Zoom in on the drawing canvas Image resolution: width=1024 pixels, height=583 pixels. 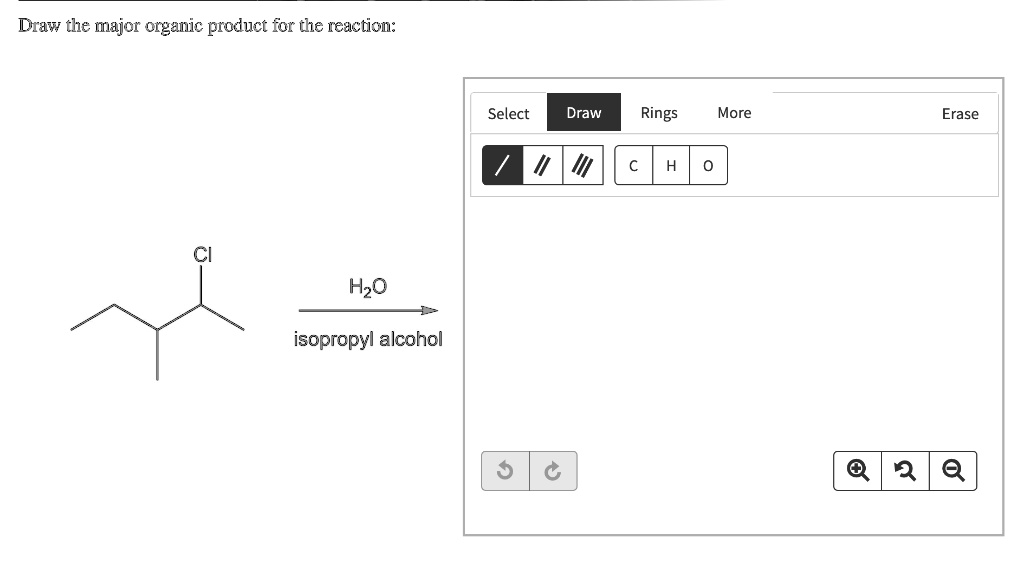(x=855, y=470)
